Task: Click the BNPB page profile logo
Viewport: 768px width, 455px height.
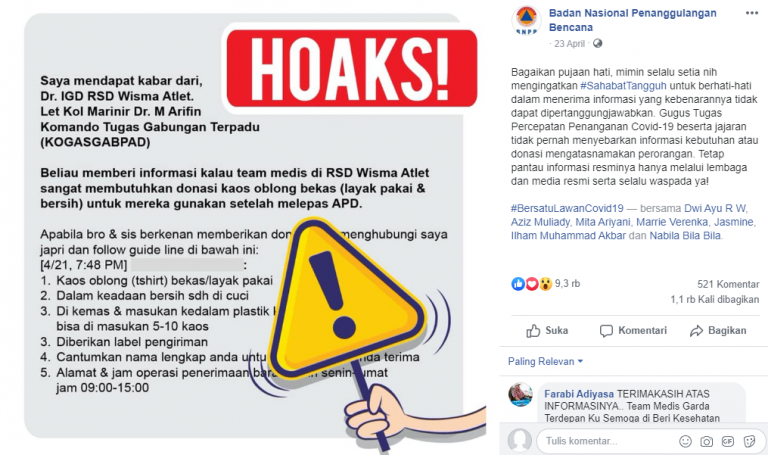Action: click(x=527, y=20)
